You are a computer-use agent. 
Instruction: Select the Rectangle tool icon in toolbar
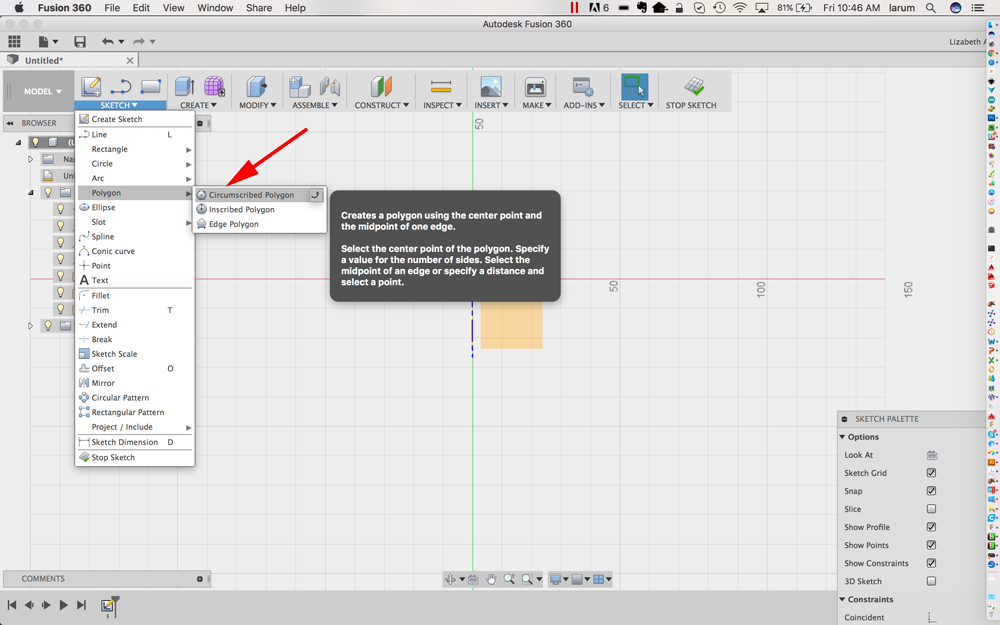pos(151,87)
